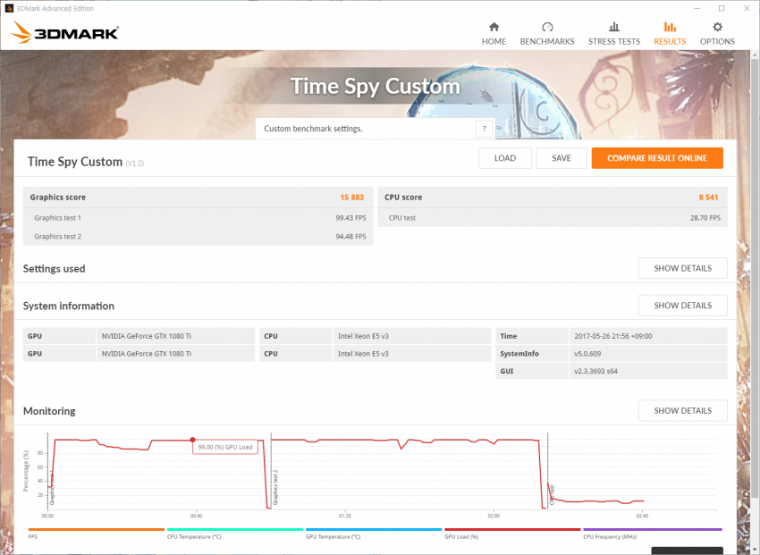Show details for Monitoring
The width and height of the screenshot is (760, 555).
click(x=682, y=411)
